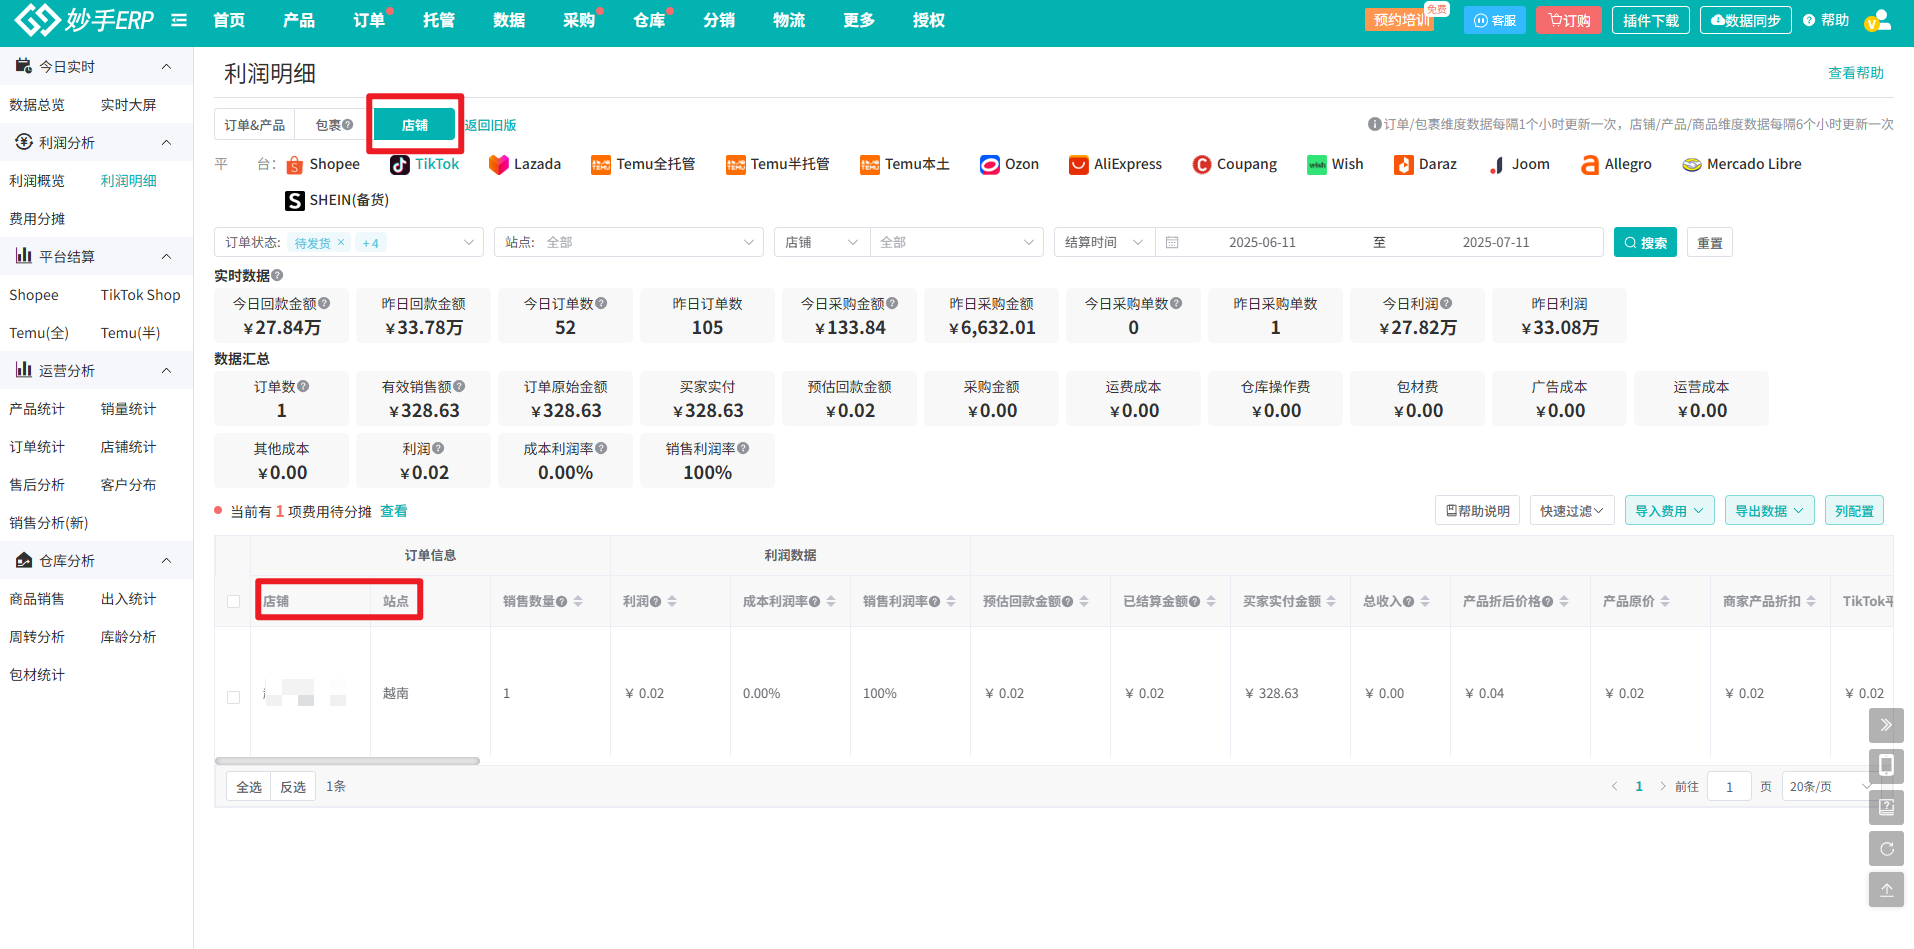
Task: Expand the 导入费用 dropdown button
Action: click(x=1670, y=511)
